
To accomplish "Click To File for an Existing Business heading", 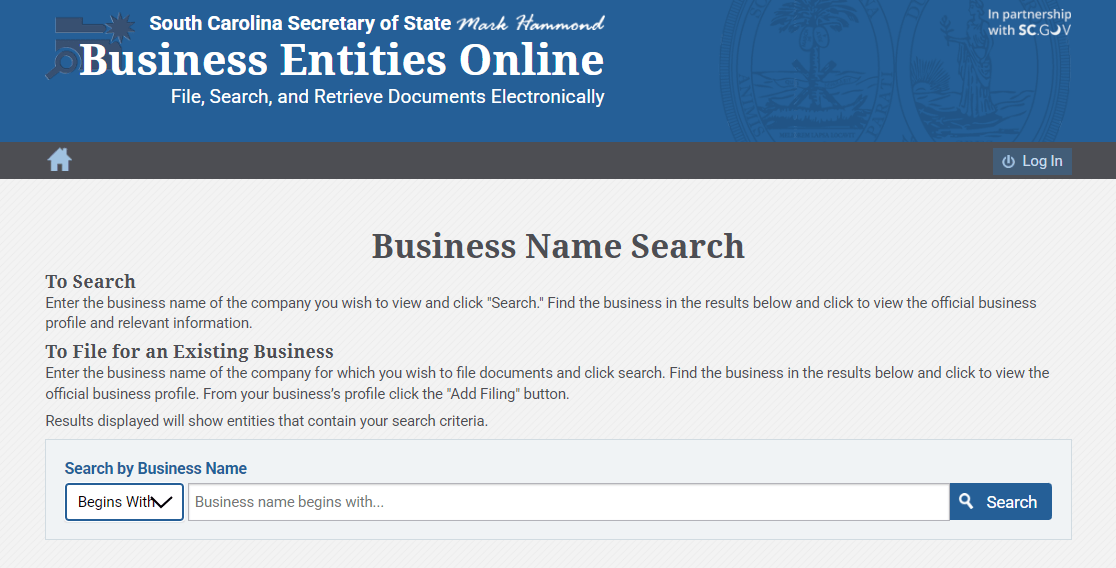I will tap(189, 352).
